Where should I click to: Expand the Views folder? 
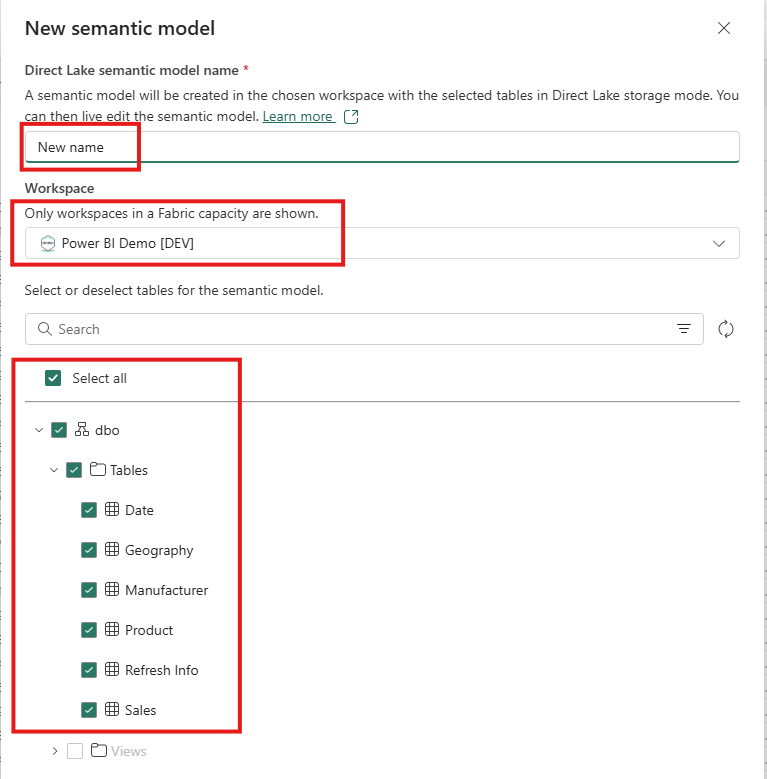pyautogui.click(x=54, y=751)
